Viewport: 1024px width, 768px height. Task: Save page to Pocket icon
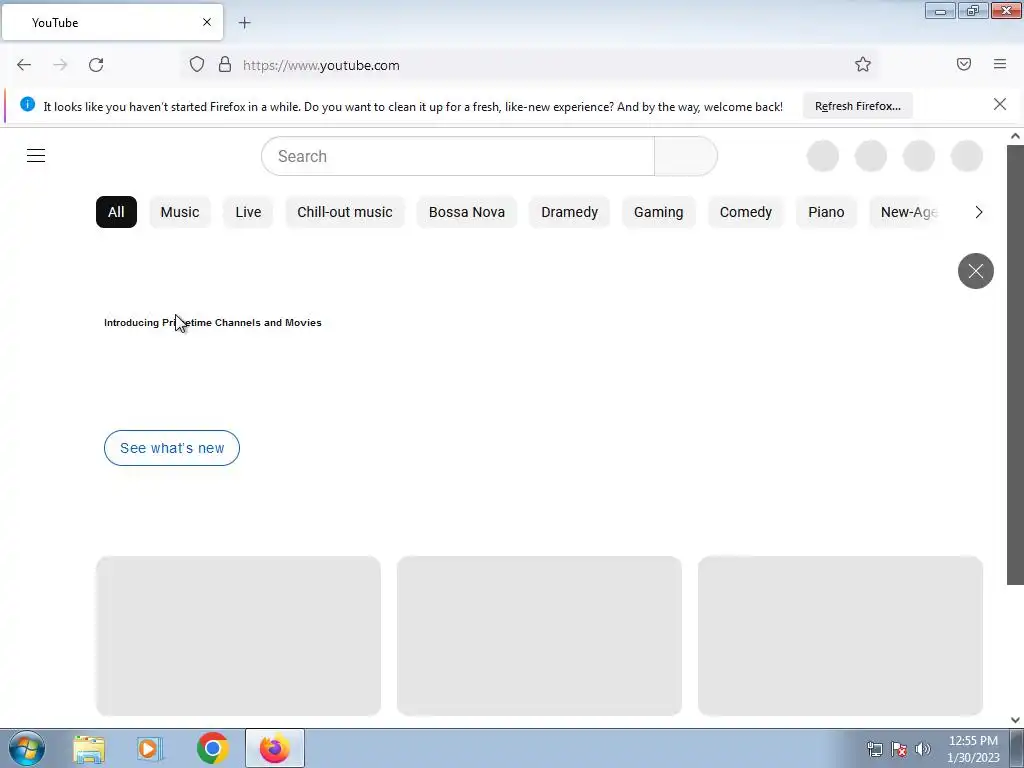coord(964,64)
